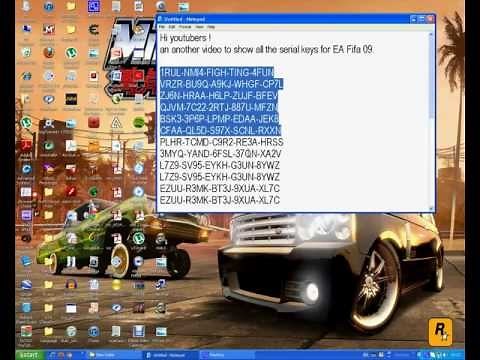Click the Notepad title bar
This screenshot has width=480, height=360.
(x=283, y=19)
